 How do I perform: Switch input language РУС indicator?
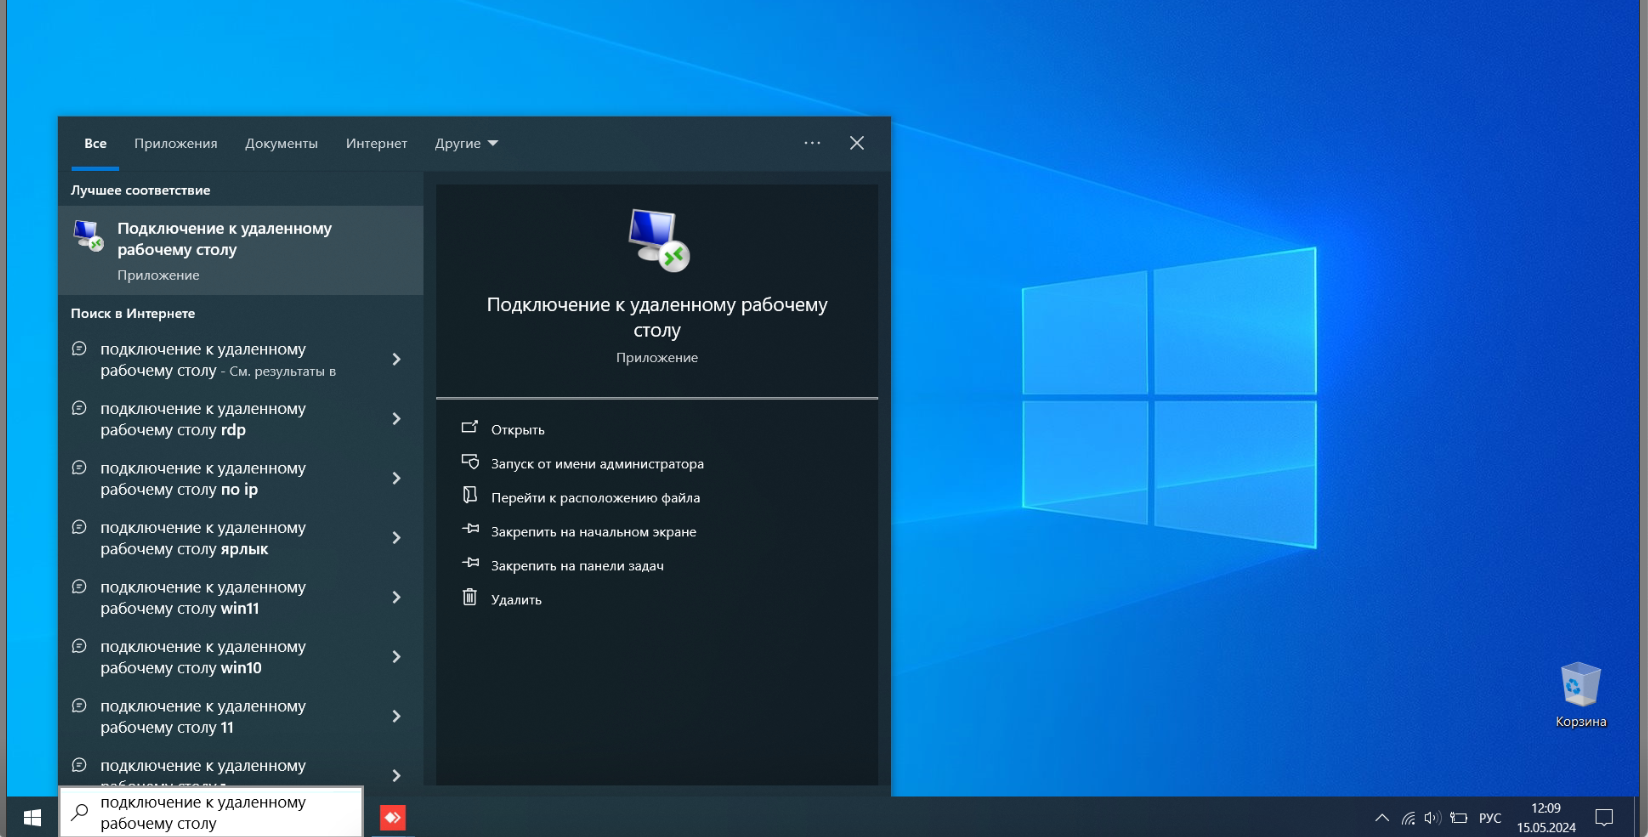(1490, 818)
